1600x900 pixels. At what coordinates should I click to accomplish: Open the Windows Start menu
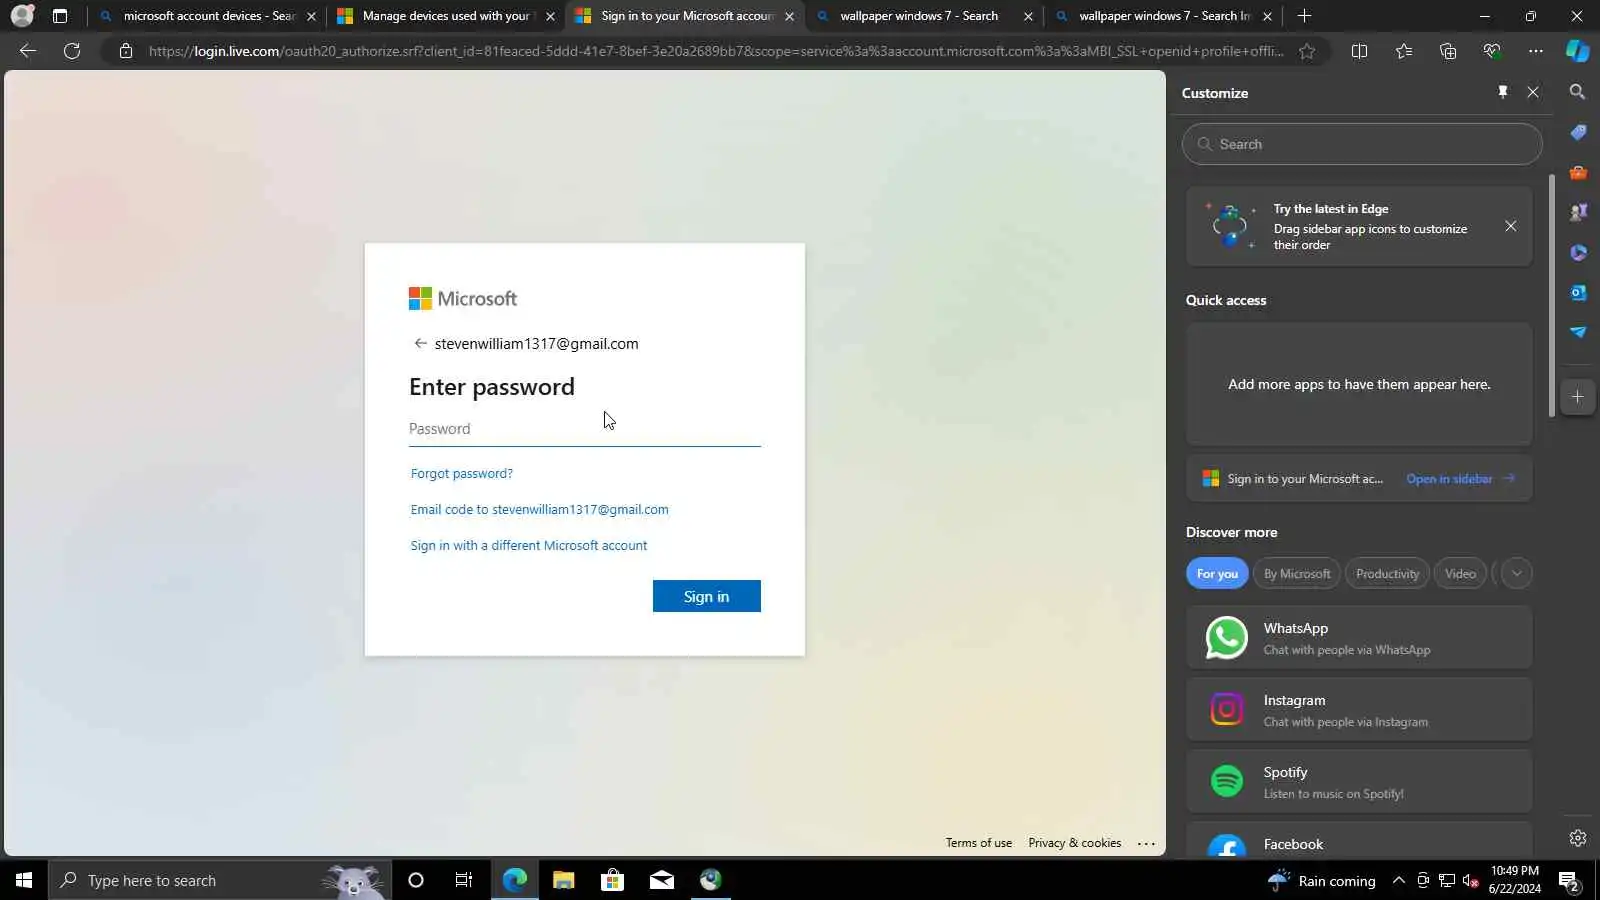tap(24, 880)
